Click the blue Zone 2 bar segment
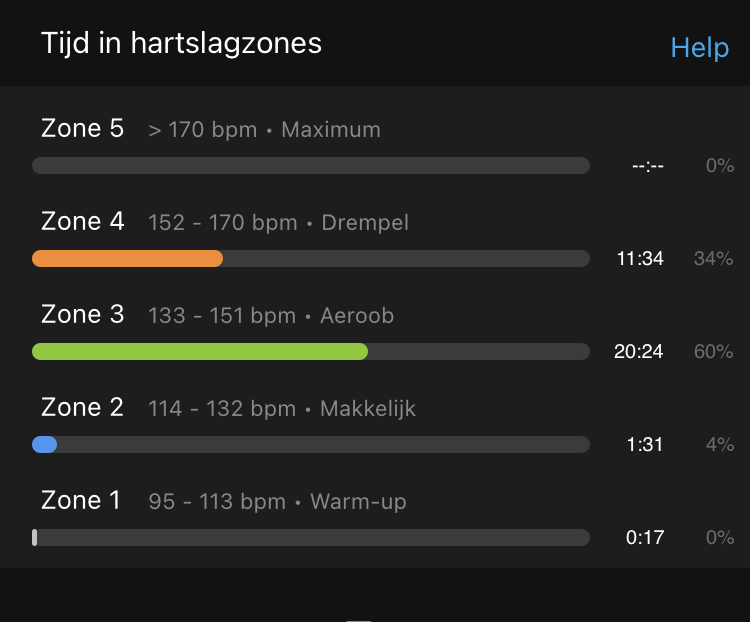750x622 pixels. 44,444
